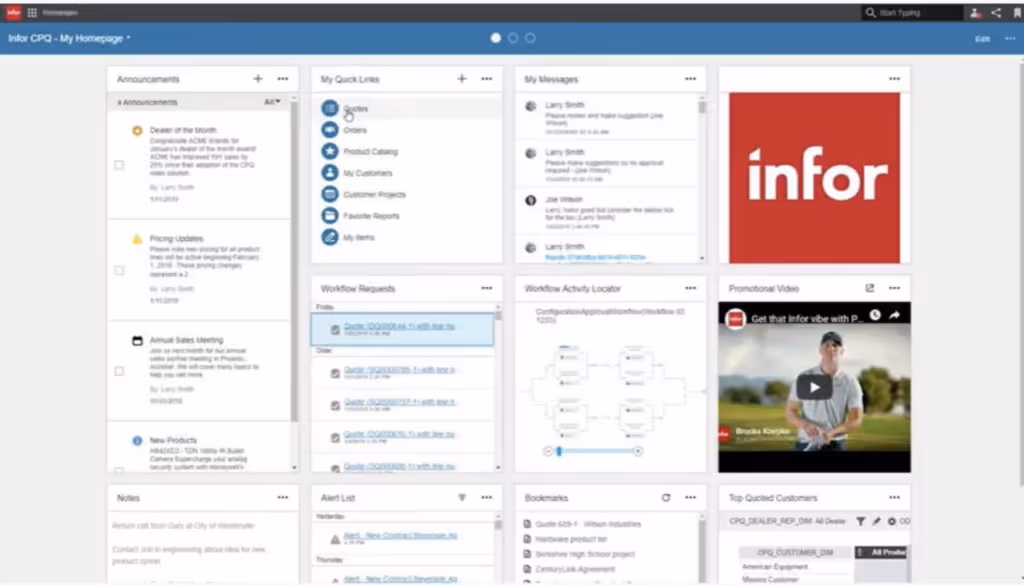Open the Quotes quick link
The image size is (1024, 585).
pos(356,108)
